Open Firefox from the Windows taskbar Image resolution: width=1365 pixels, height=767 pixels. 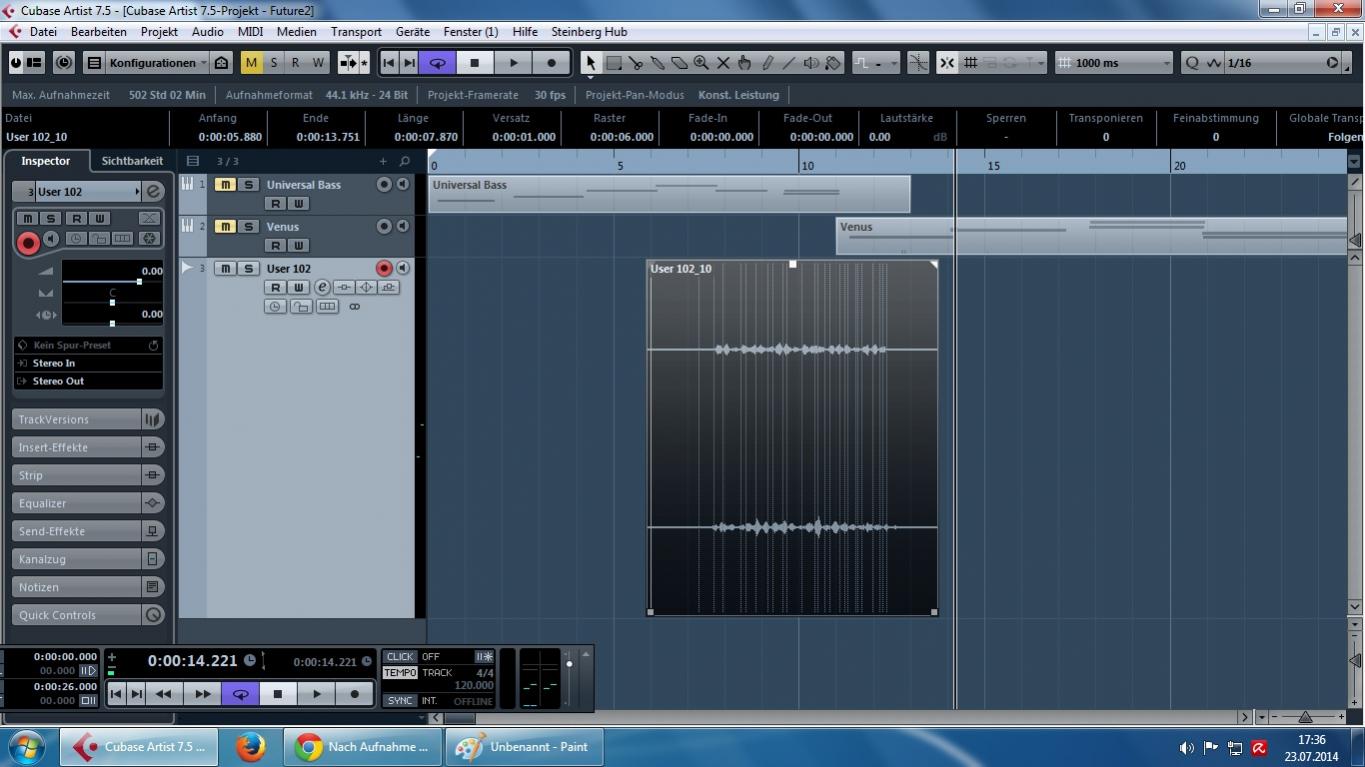(250, 747)
